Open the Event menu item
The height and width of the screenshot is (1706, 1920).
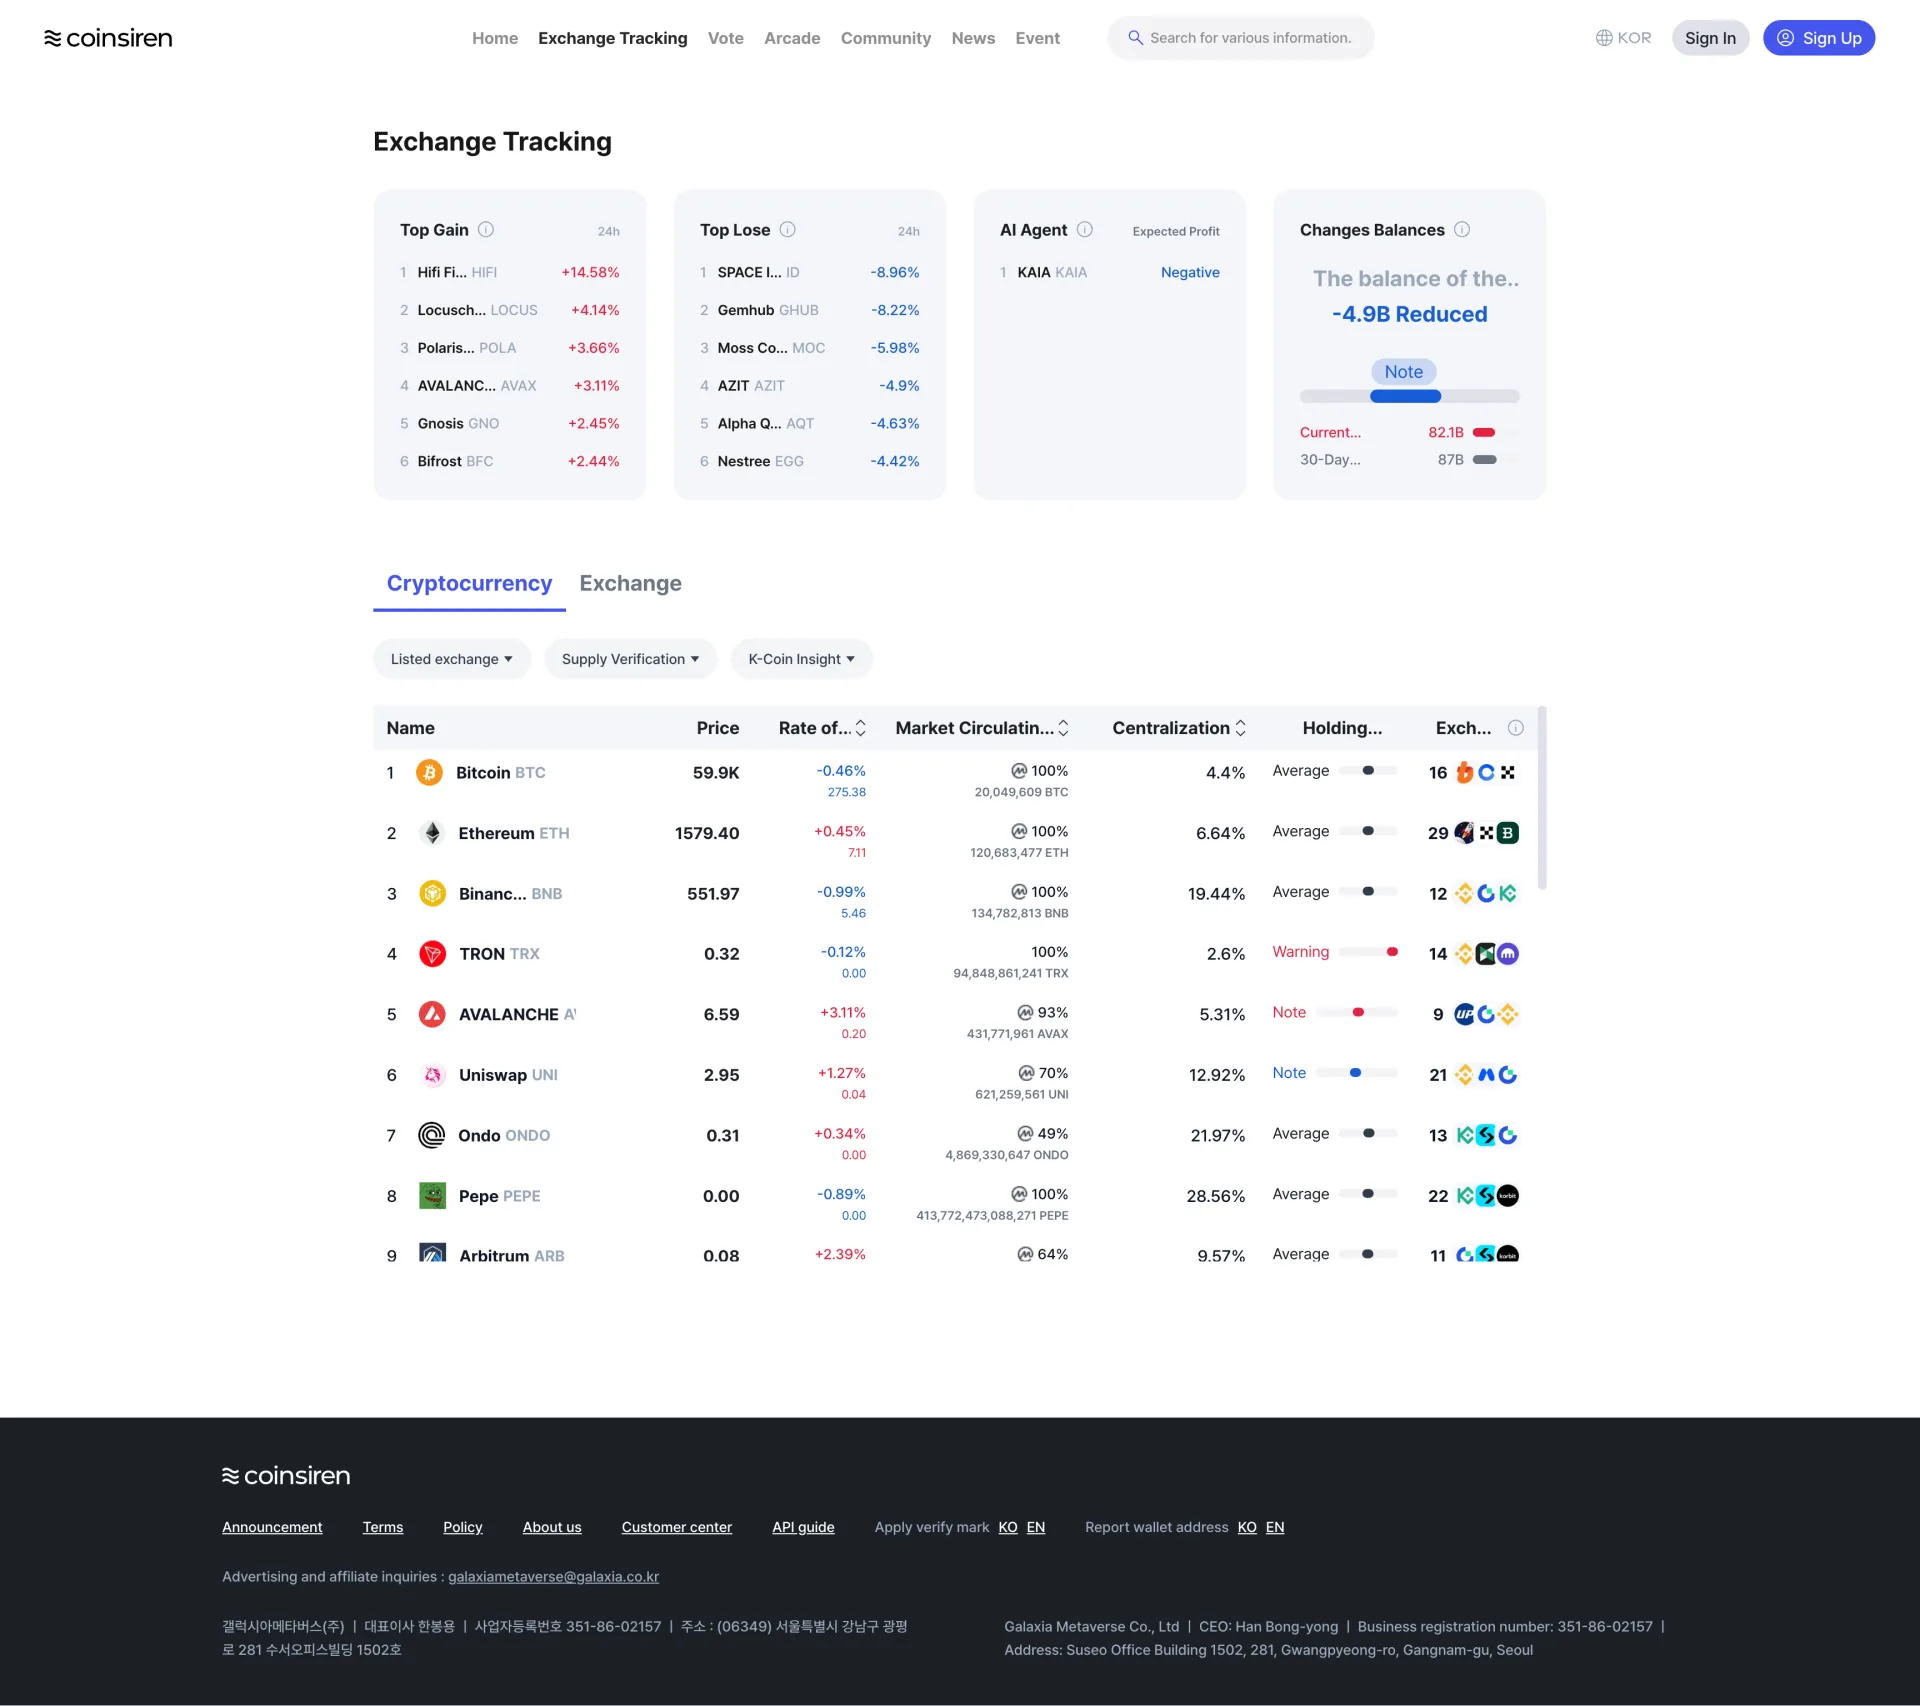[x=1037, y=38]
